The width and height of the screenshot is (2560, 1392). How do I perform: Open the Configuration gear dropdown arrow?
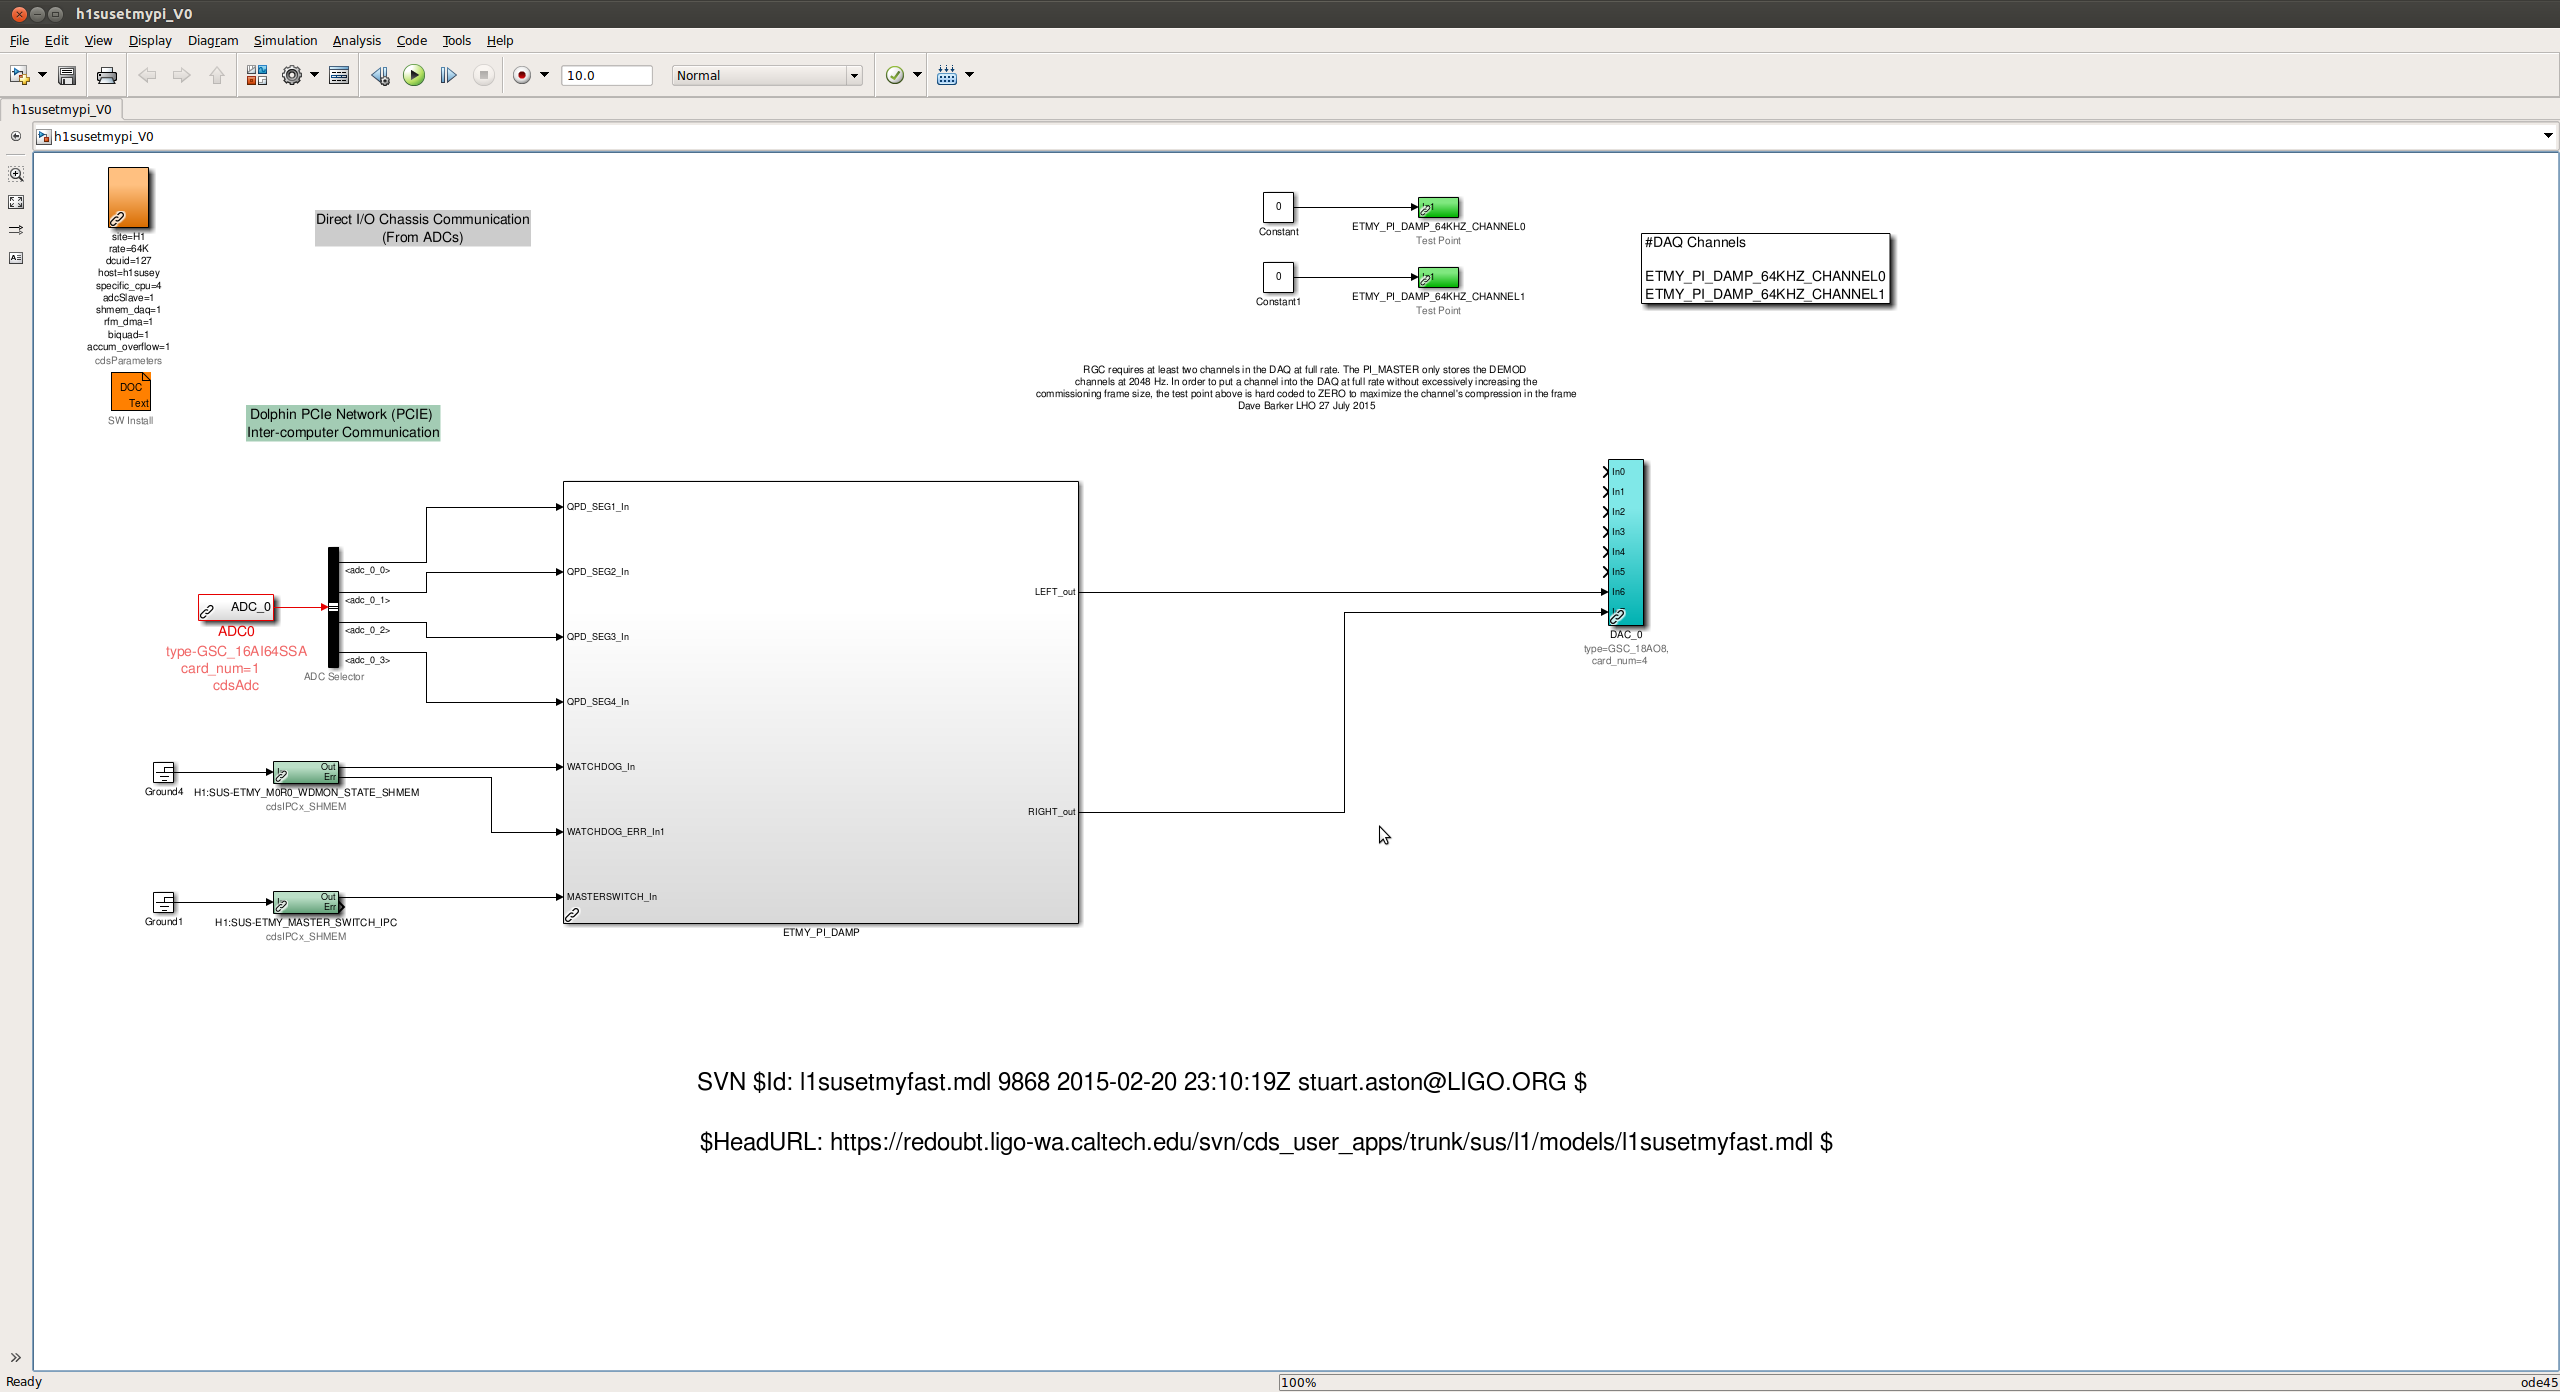(x=314, y=75)
